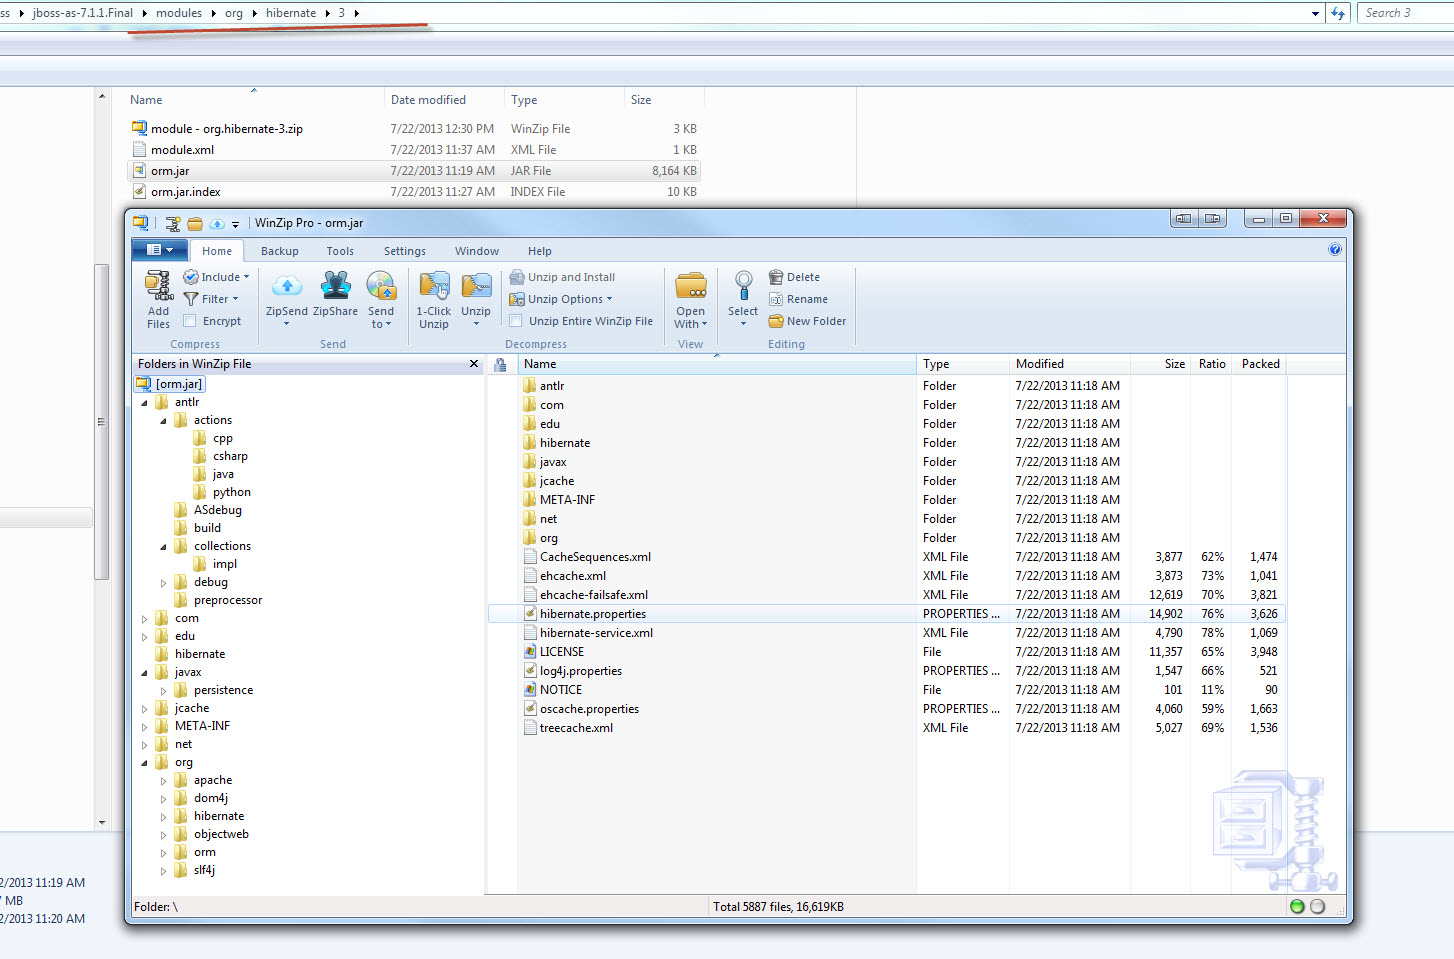Viewport: 1454px width, 959px height.
Task: Open the WinZip help icon
Action: 1335,250
